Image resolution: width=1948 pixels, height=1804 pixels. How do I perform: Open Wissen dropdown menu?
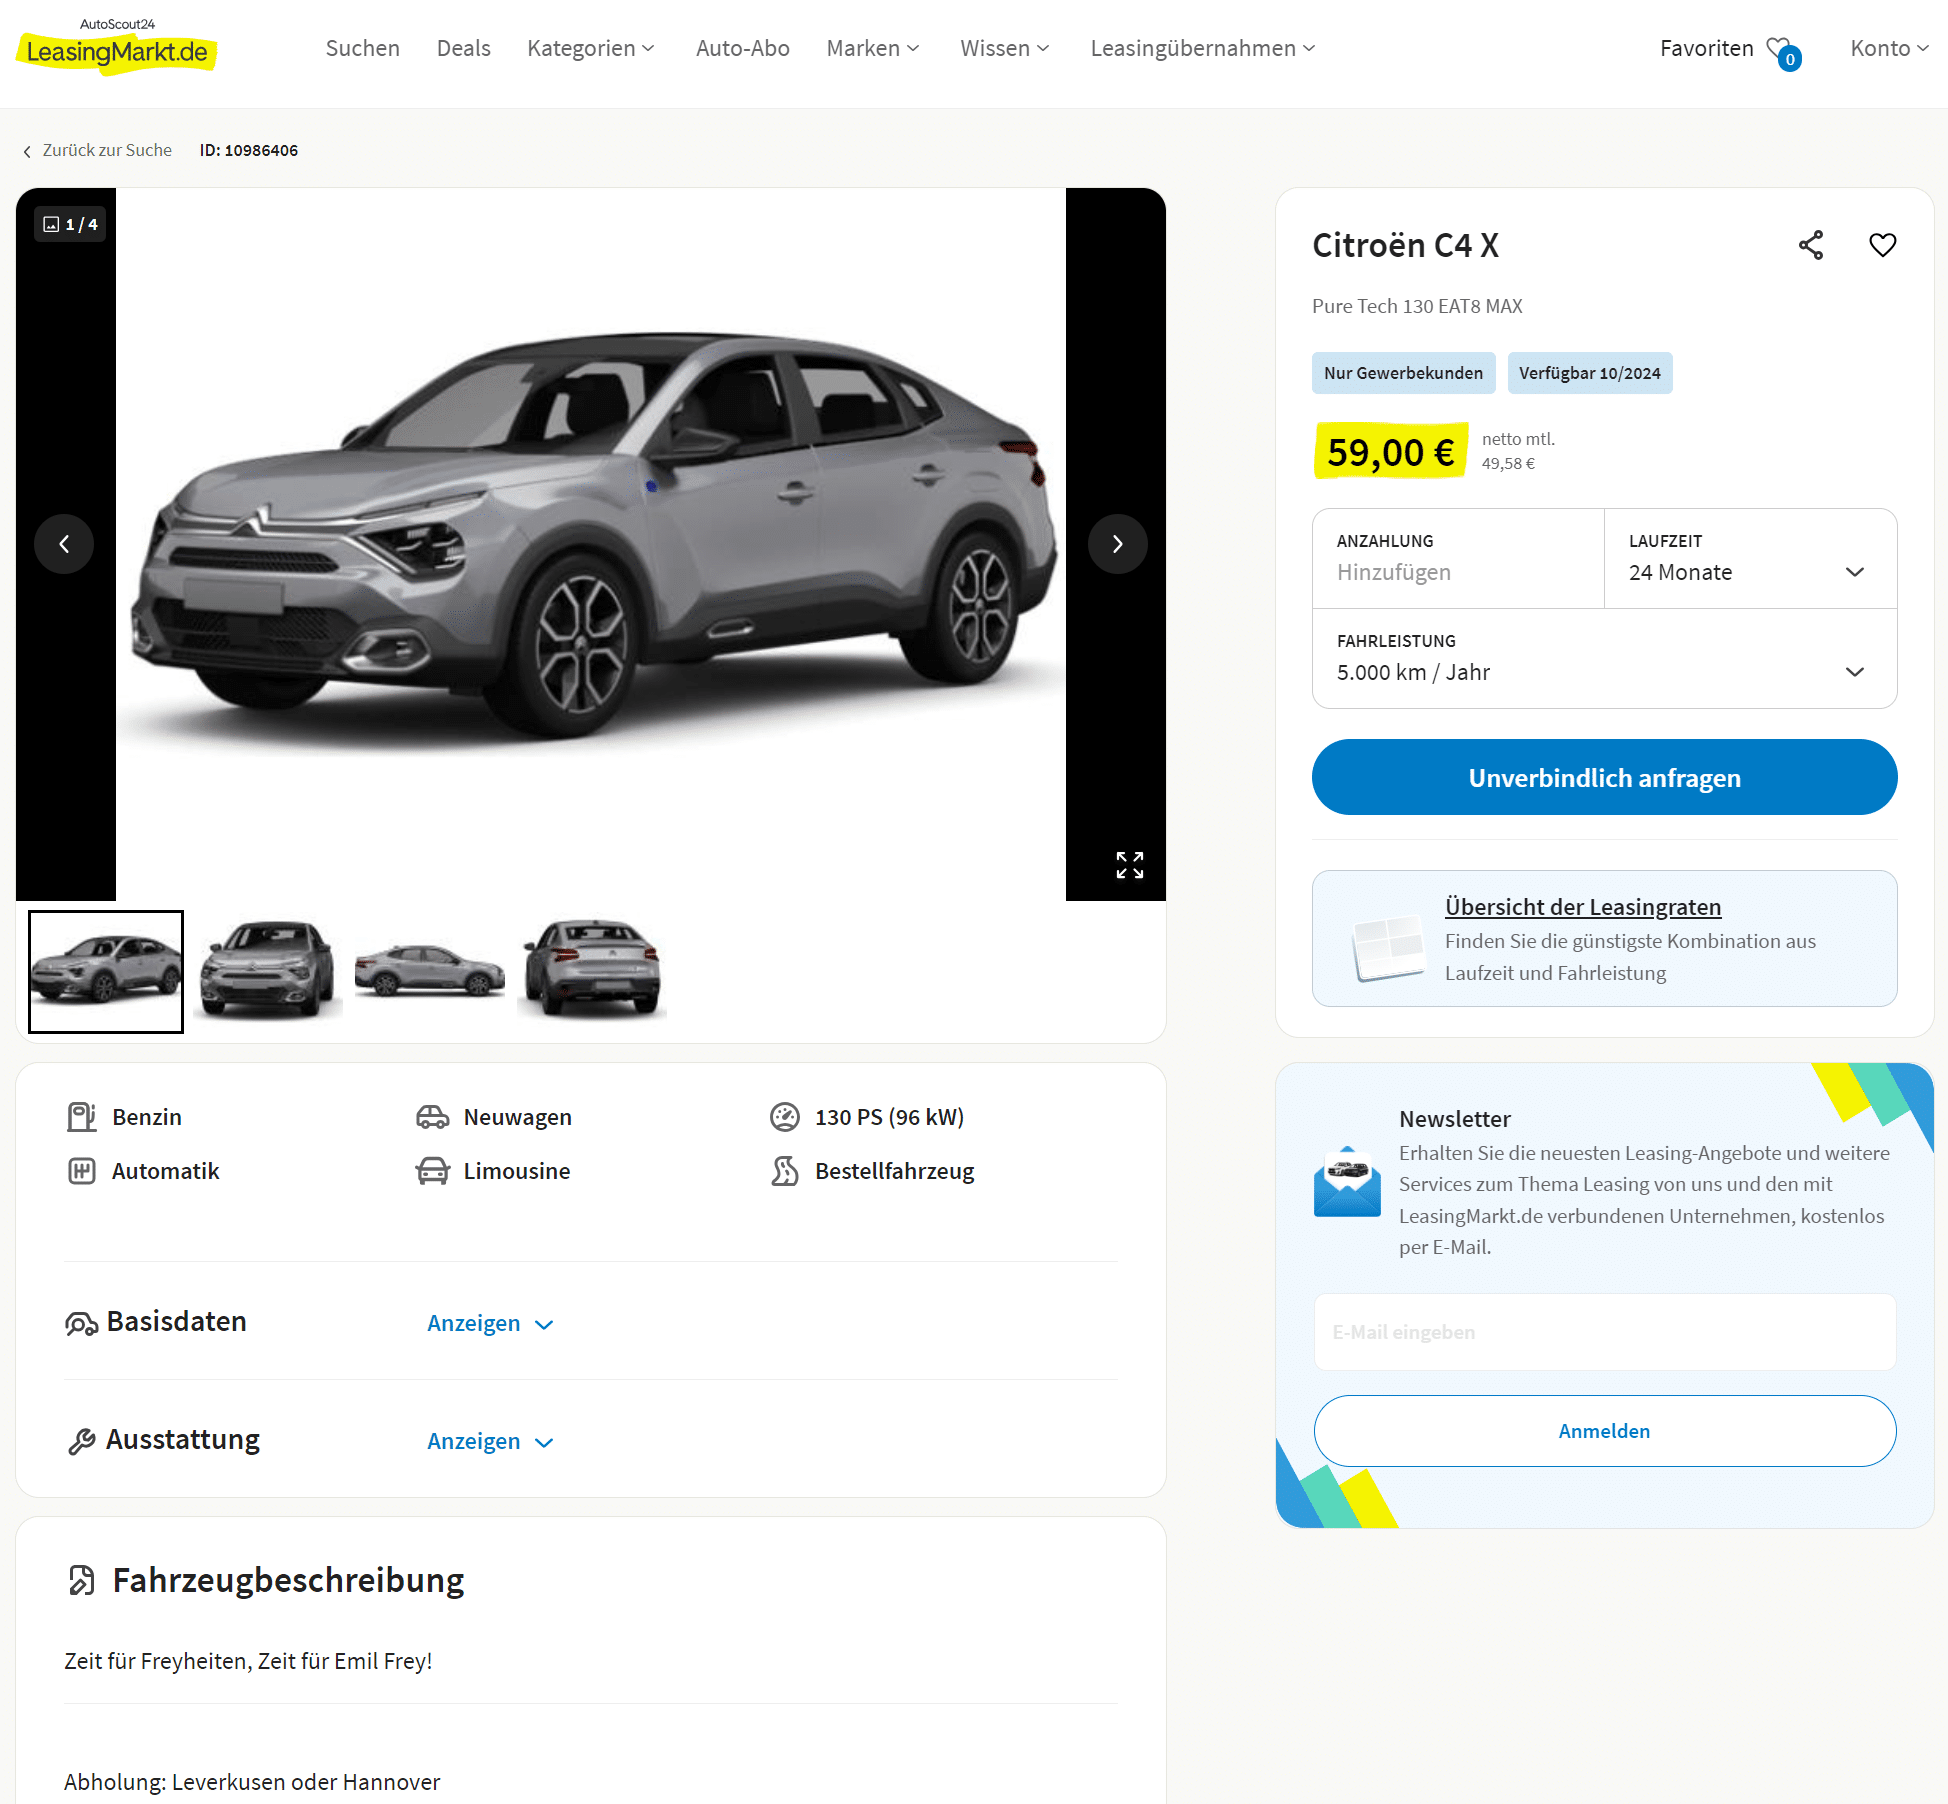(x=1005, y=48)
